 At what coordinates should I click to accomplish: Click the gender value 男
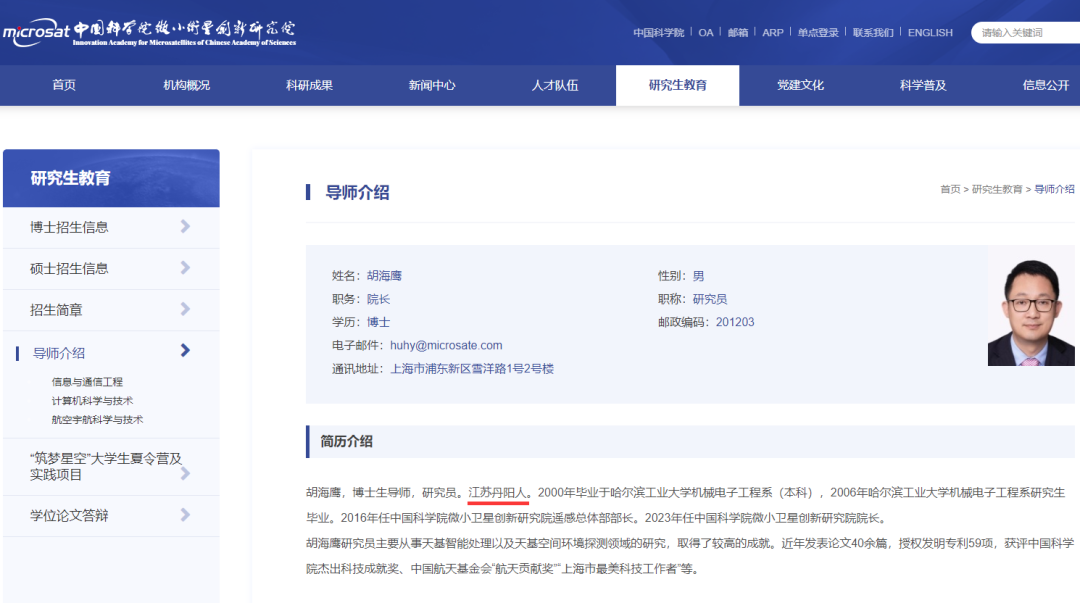[x=698, y=276]
